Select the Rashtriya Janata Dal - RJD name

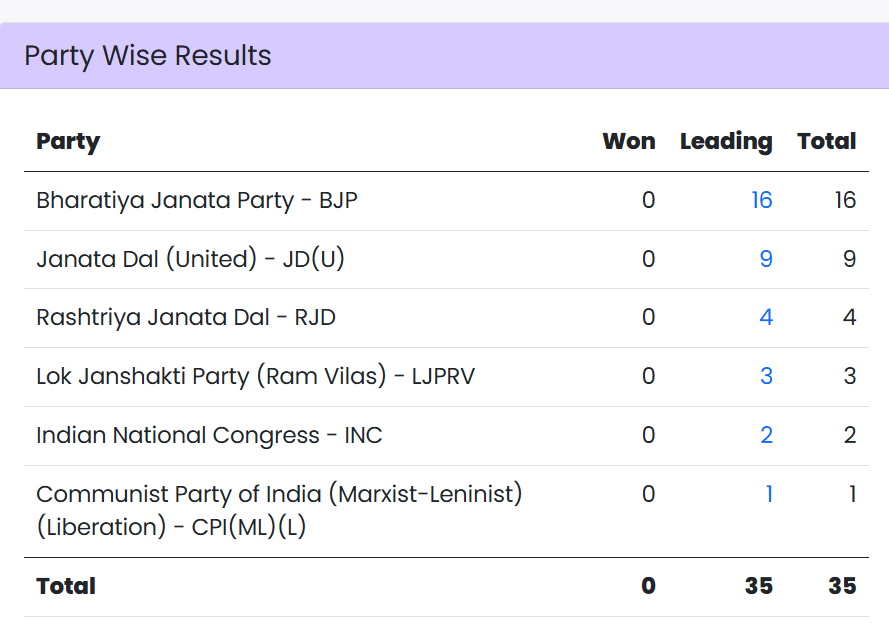(186, 317)
